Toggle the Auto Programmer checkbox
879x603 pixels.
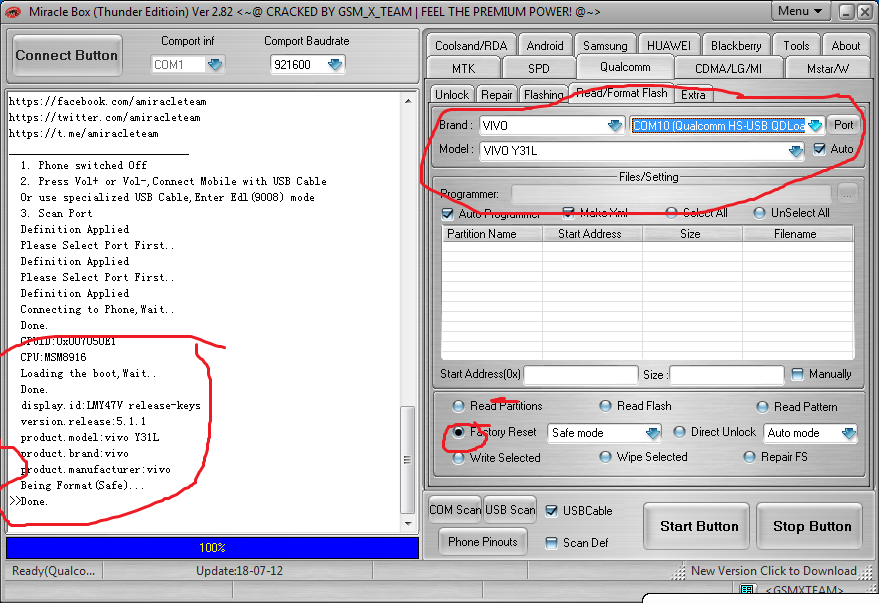[x=447, y=214]
